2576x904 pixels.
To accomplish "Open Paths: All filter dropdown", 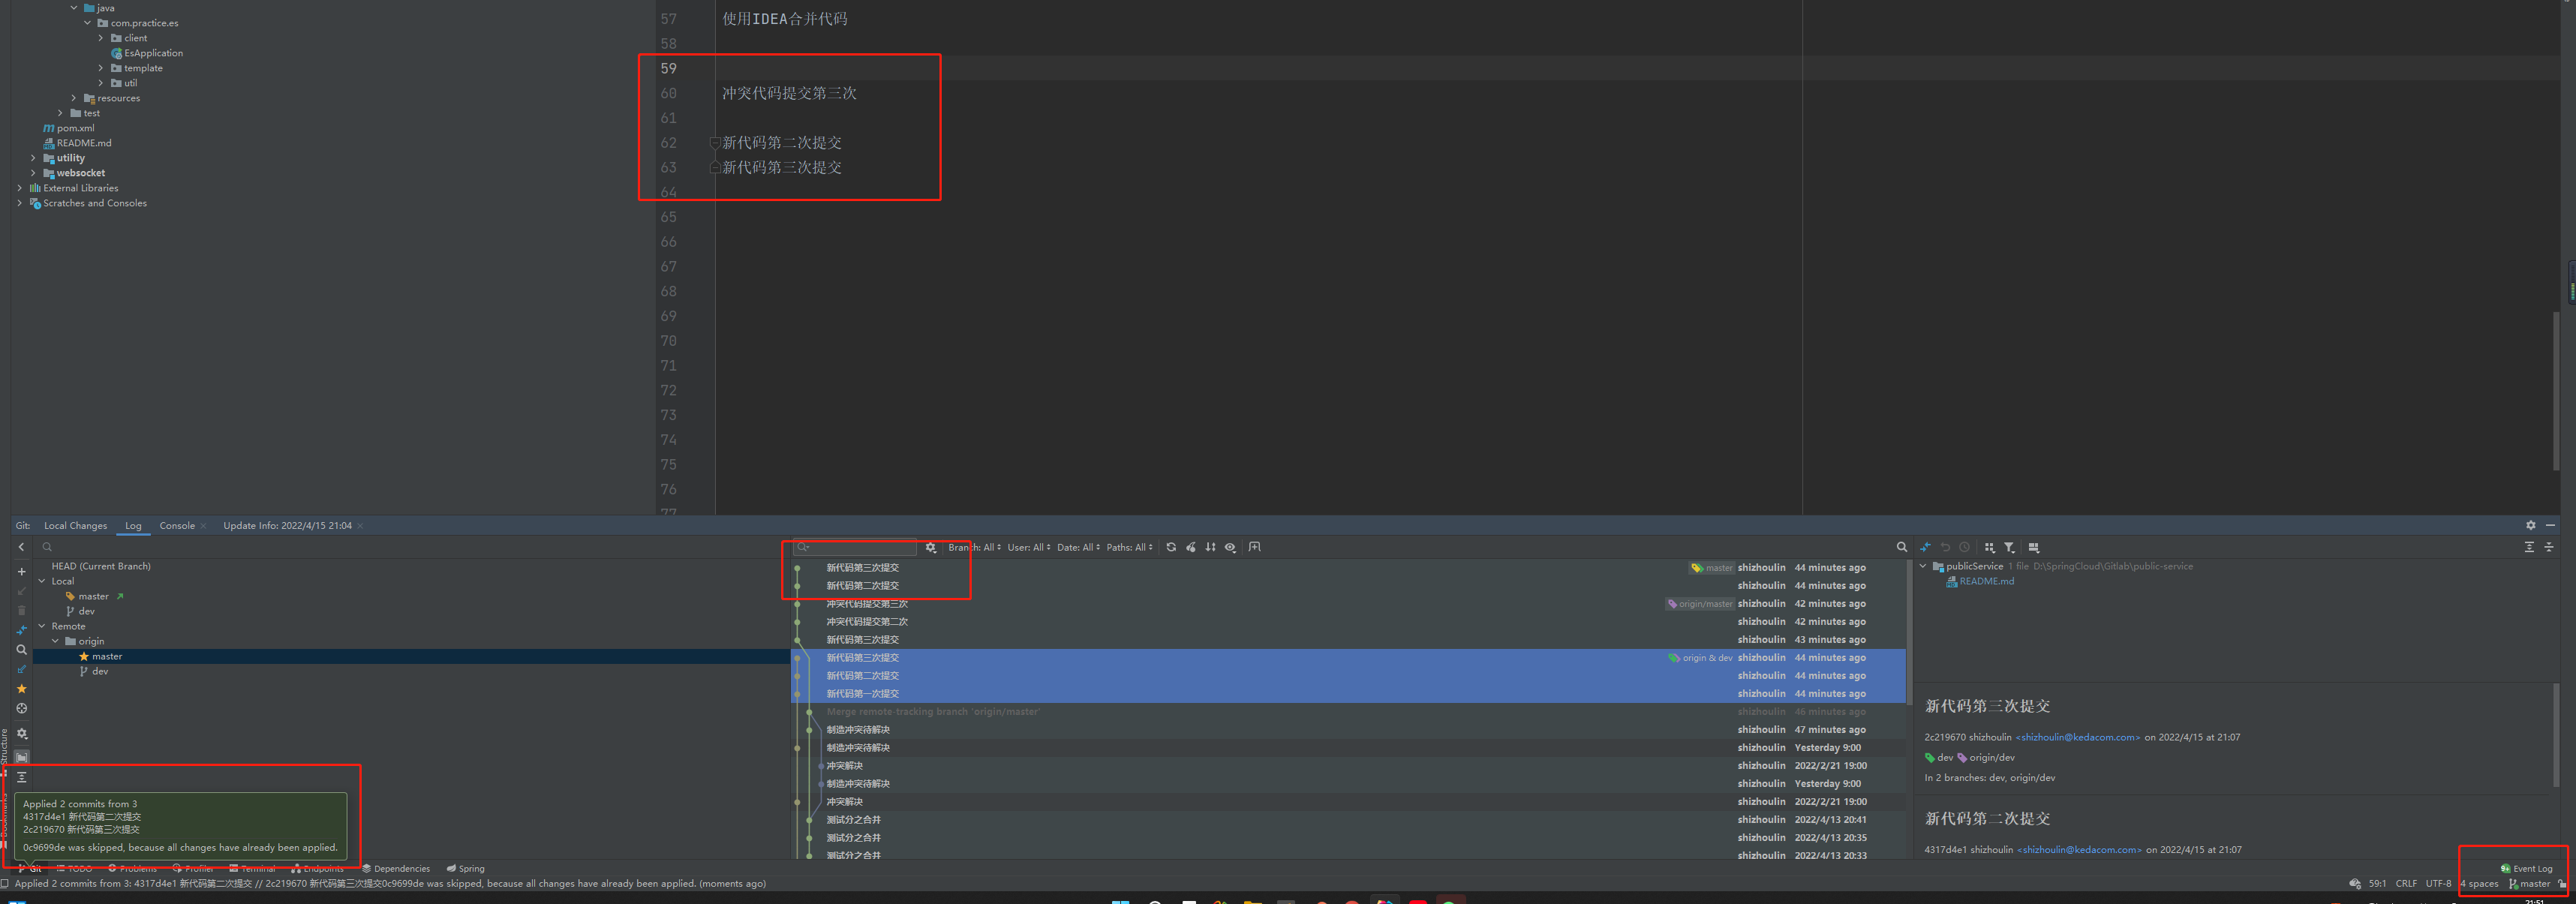I will [x=1129, y=547].
